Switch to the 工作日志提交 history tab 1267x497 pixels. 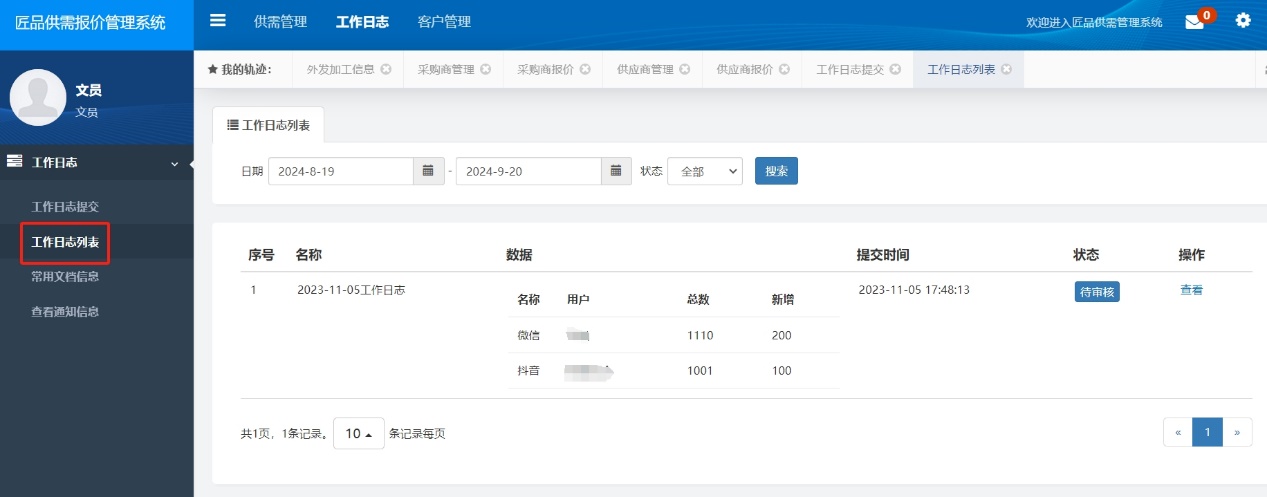point(850,69)
